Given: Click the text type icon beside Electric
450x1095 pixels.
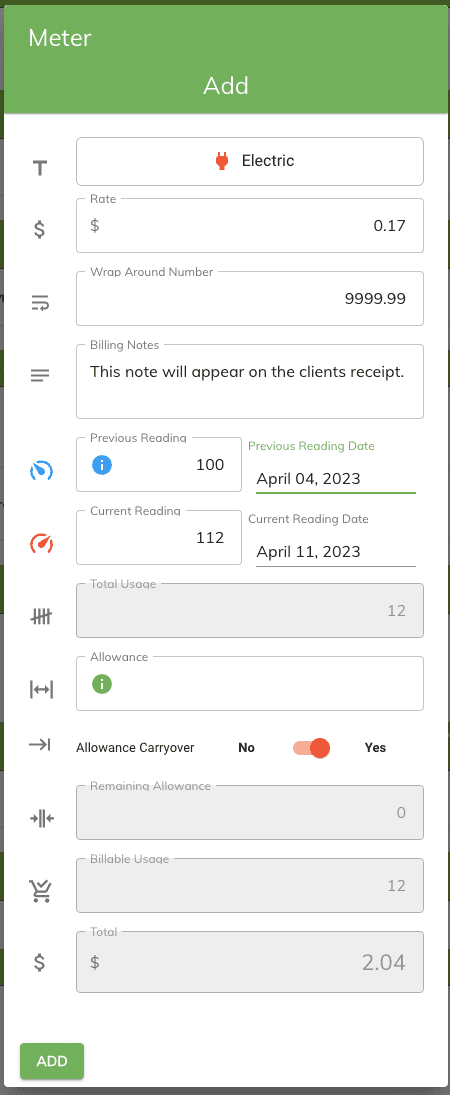Looking at the screenshot, I should (x=41, y=168).
